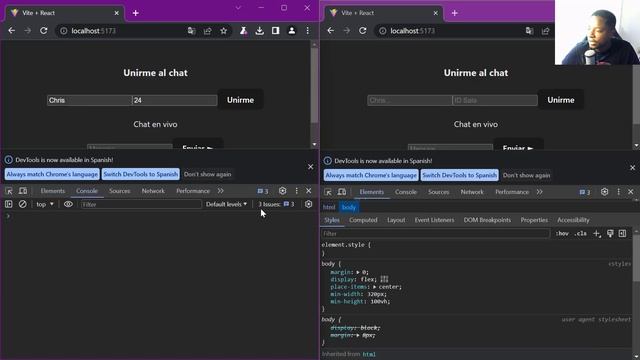
Task: Open new tab in right browser
Action: click(x=455, y=13)
